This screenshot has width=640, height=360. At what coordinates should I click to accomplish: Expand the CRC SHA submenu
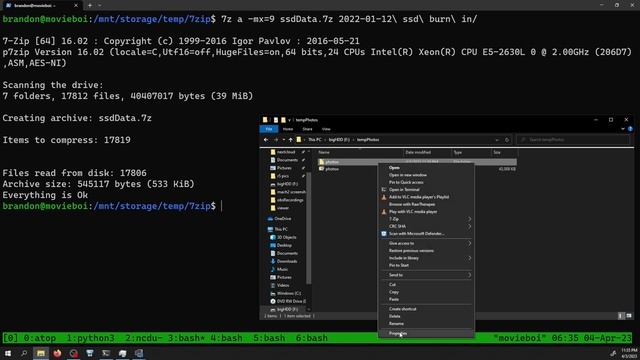[x=469, y=226]
